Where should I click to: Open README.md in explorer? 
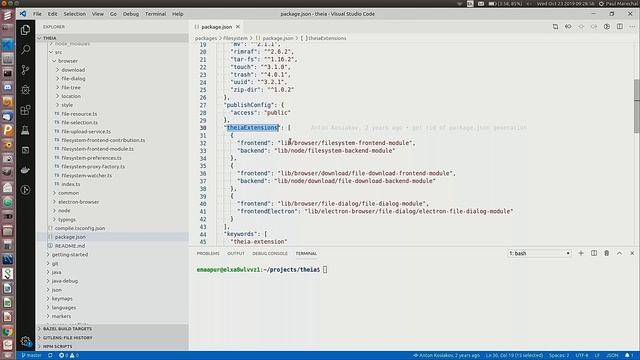[70, 246]
